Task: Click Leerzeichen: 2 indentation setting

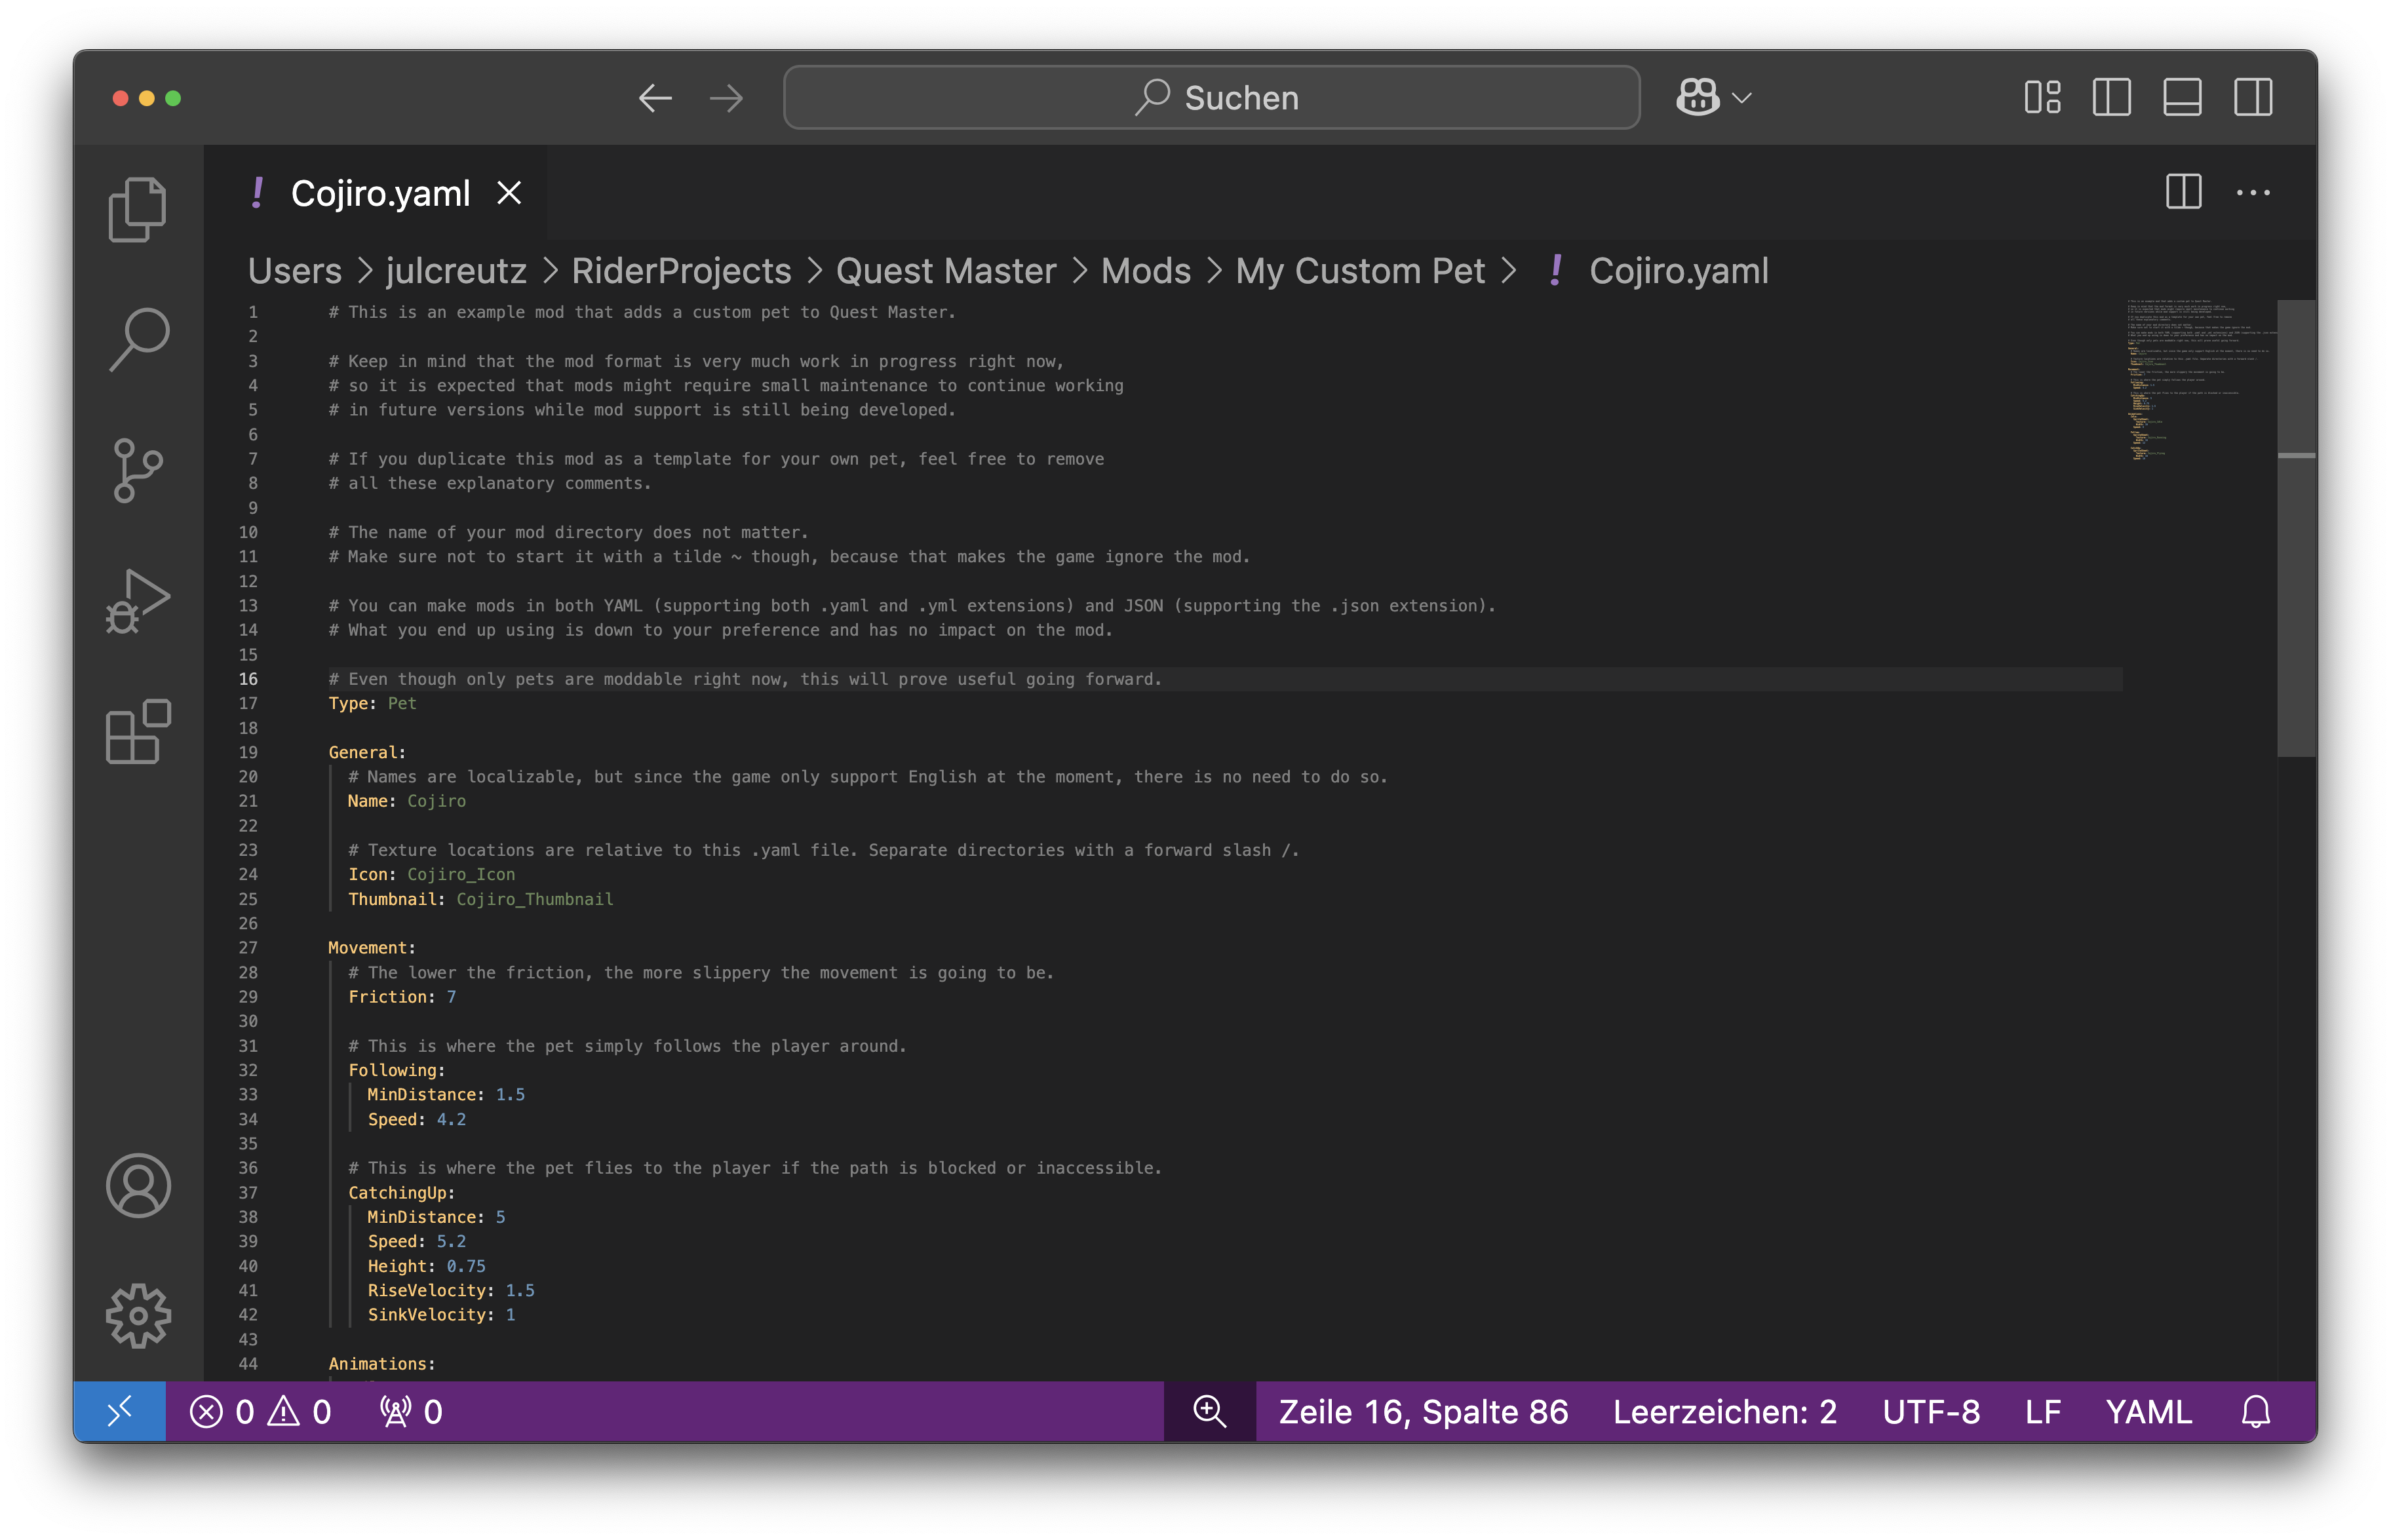Action: point(1725,1412)
